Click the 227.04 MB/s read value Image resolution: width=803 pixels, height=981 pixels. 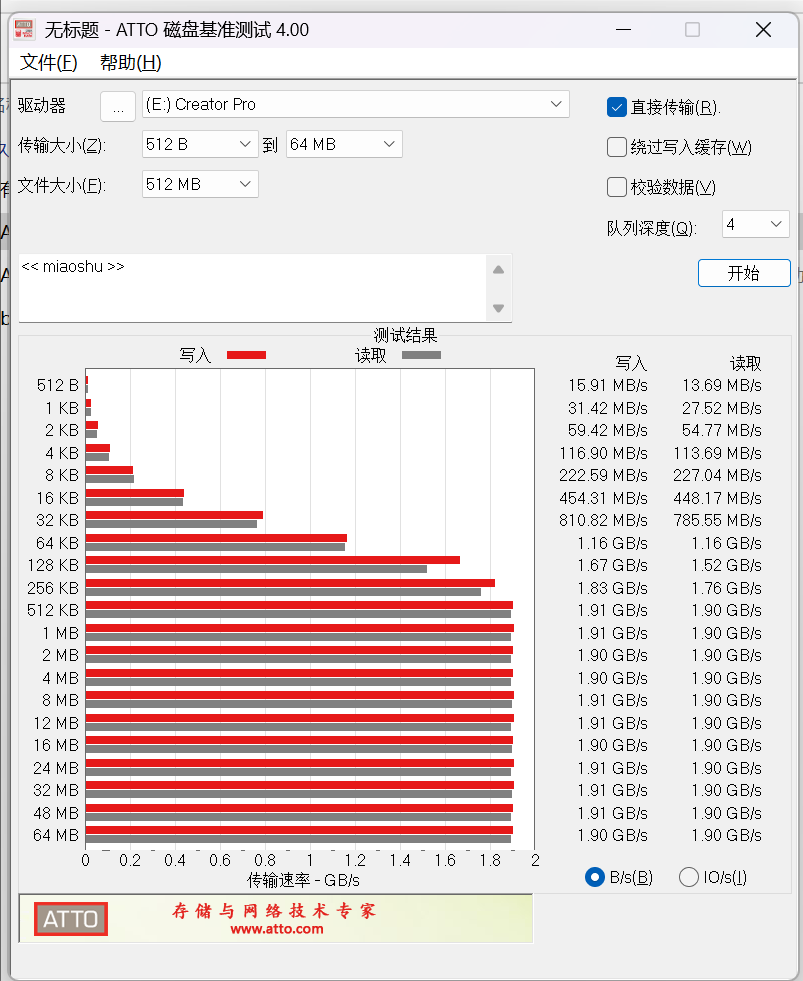[x=717, y=475]
